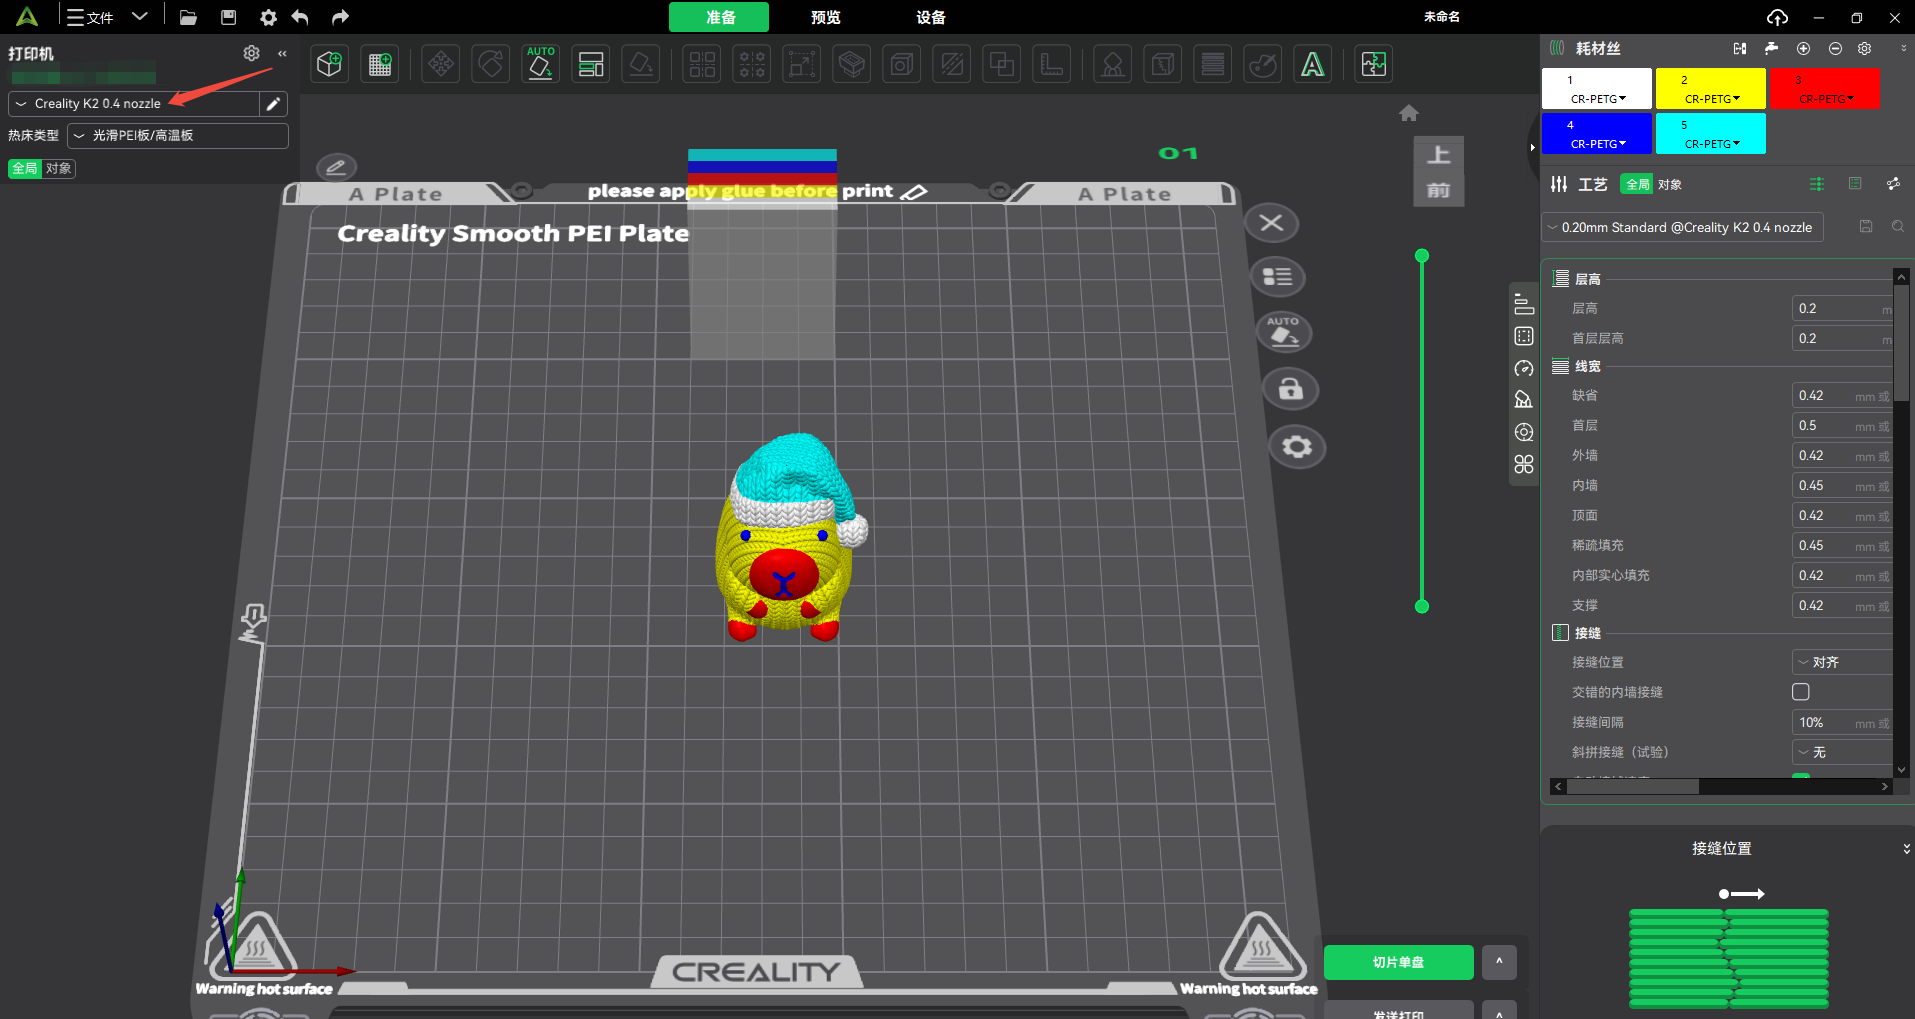This screenshot has width=1915, height=1019.
Task: Click the Arrange all objects icon
Action: click(x=591, y=65)
